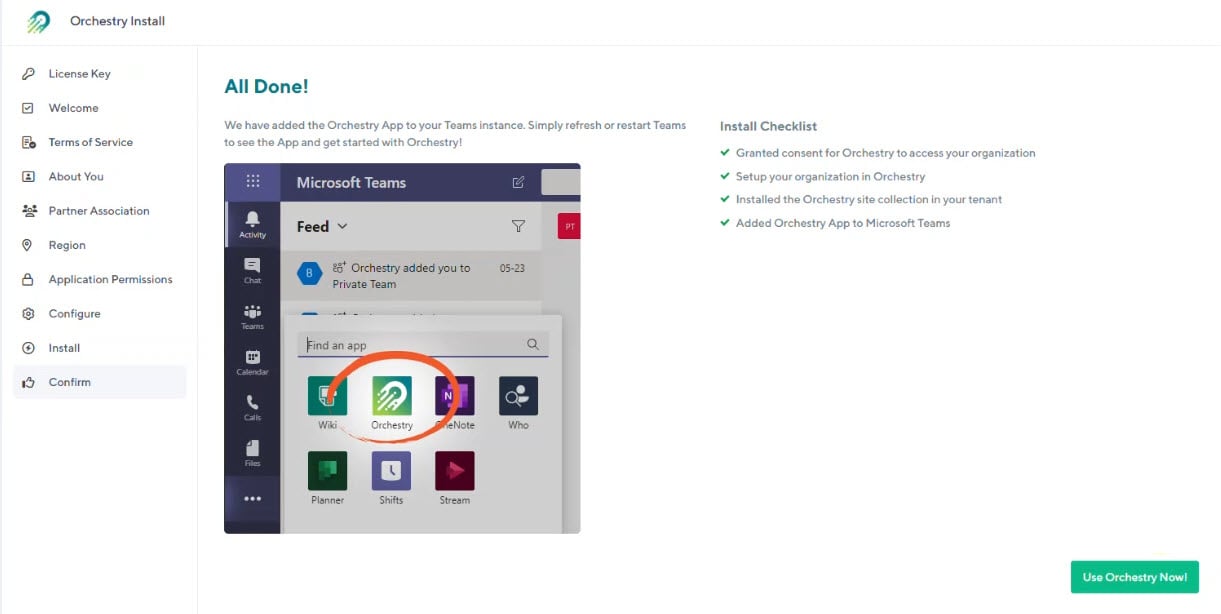
Task: Click the red PT avatar badge
Action: click(569, 227)
